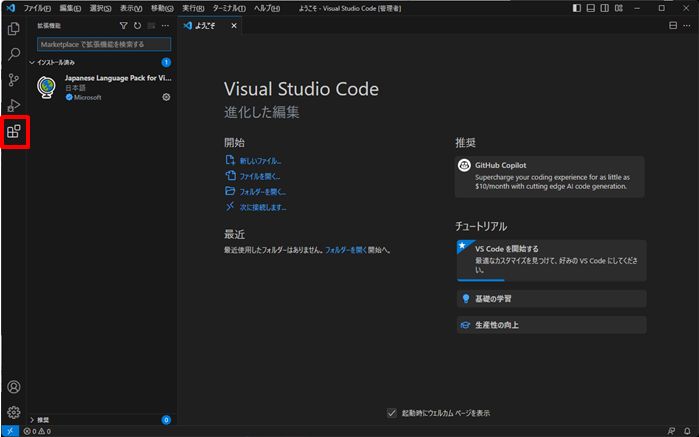Open the VS Code を開始する walkthrough
Image resolution: width=699 pixels, height=437 pixels.
[x=551, y=260]
